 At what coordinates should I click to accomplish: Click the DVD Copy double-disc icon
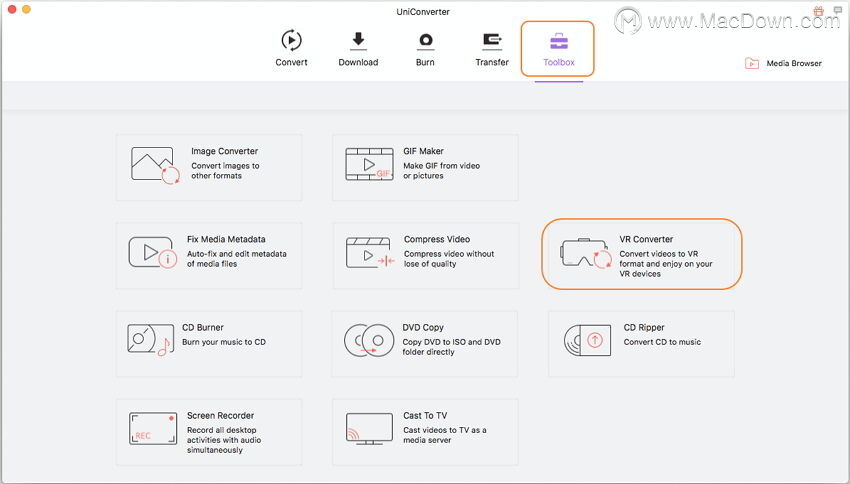point(369,341)
